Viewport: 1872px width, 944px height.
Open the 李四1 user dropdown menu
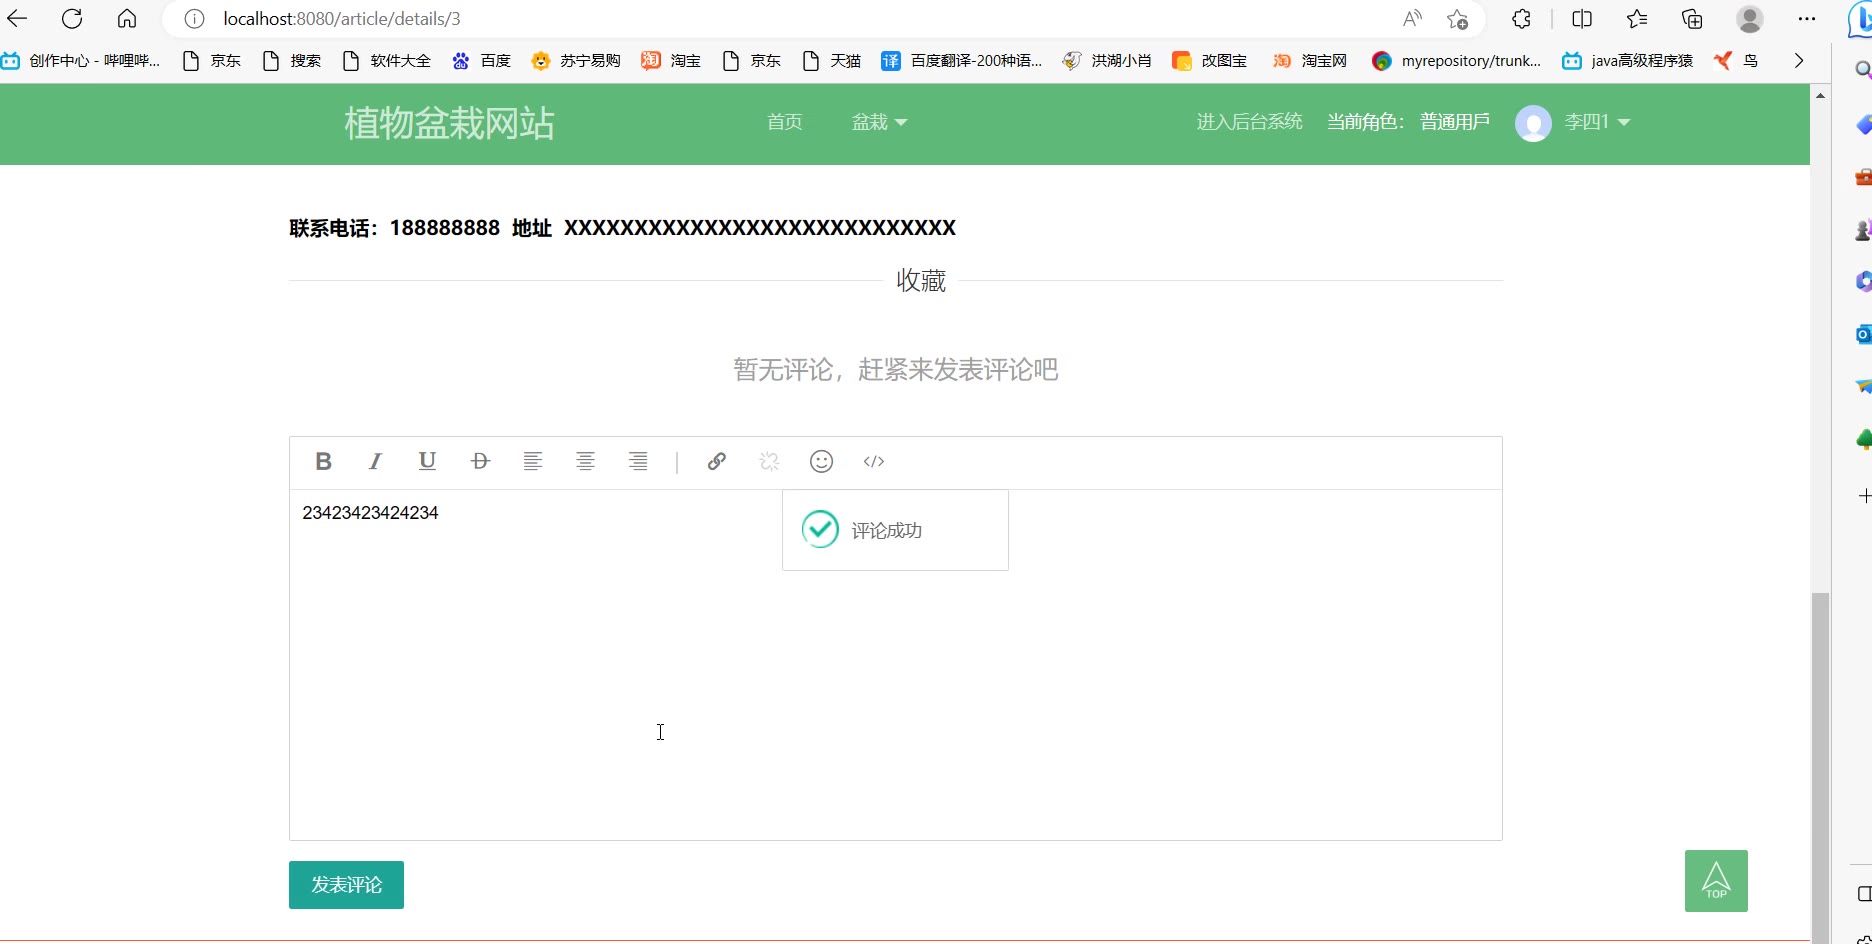pyautogui.click(x=1597, y=122)
